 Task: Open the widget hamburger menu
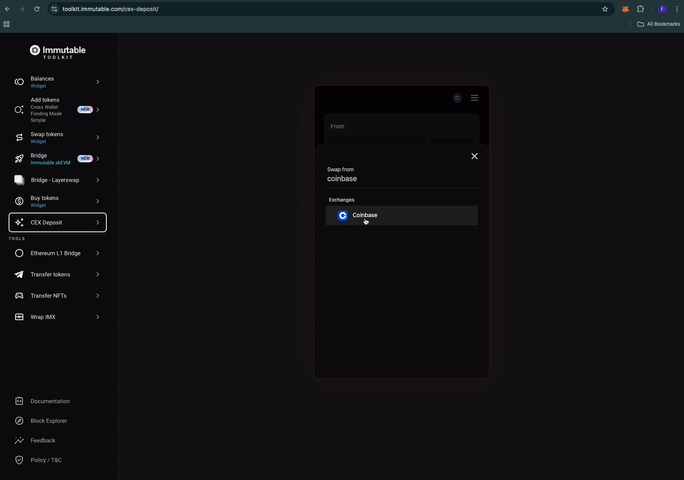(x=474, y=98)
